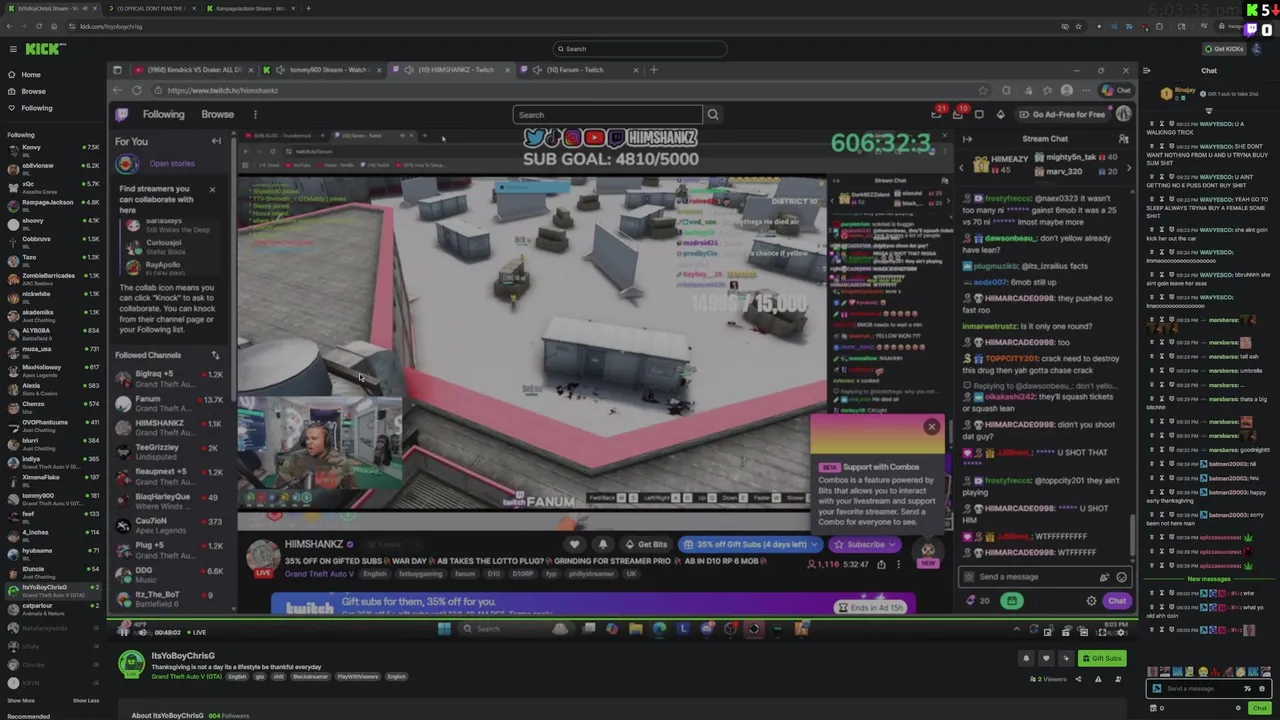Report the stream via warning icon
The height and width of the screenshot is (720, 1280).
pyautogui.click(x=1098, y=679)
